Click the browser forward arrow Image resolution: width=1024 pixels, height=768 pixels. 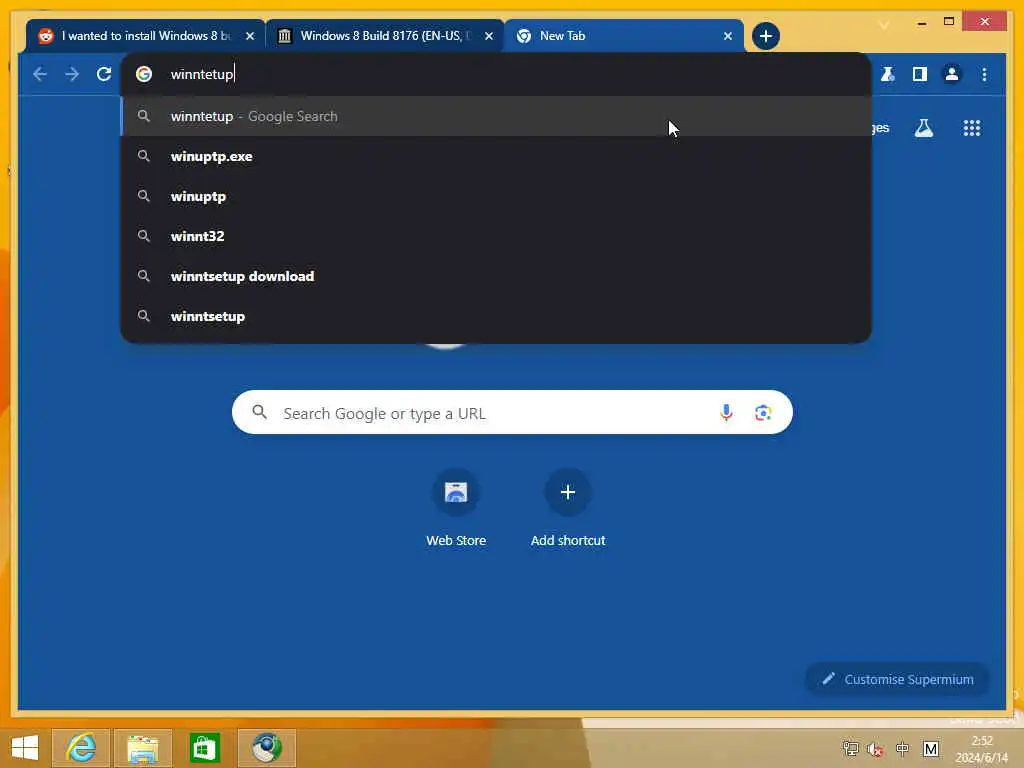coord(72,74)
